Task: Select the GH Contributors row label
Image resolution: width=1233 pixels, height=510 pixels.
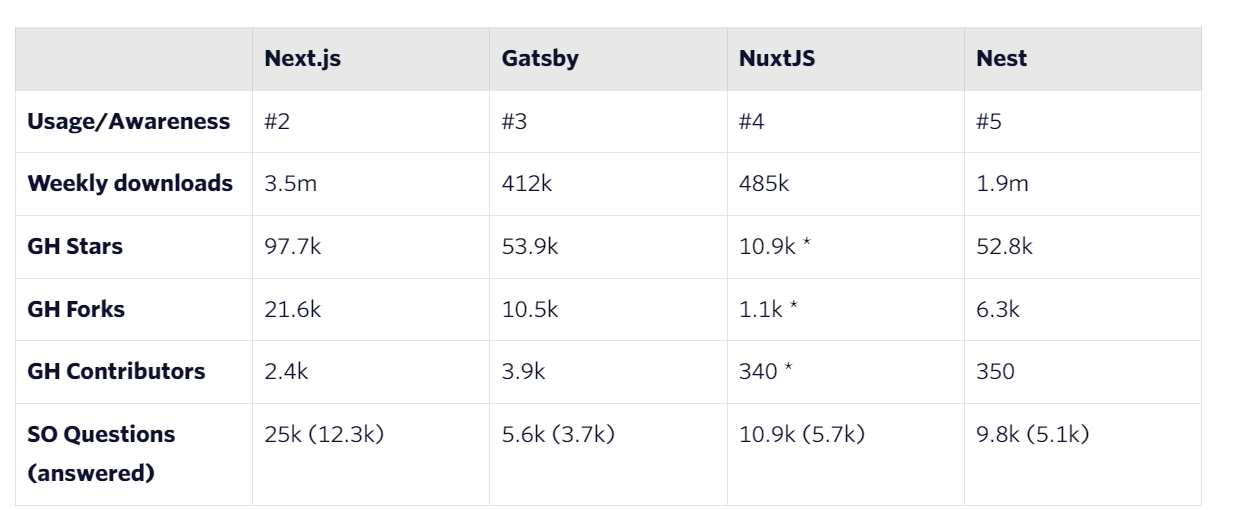Action: coord(116,371)
